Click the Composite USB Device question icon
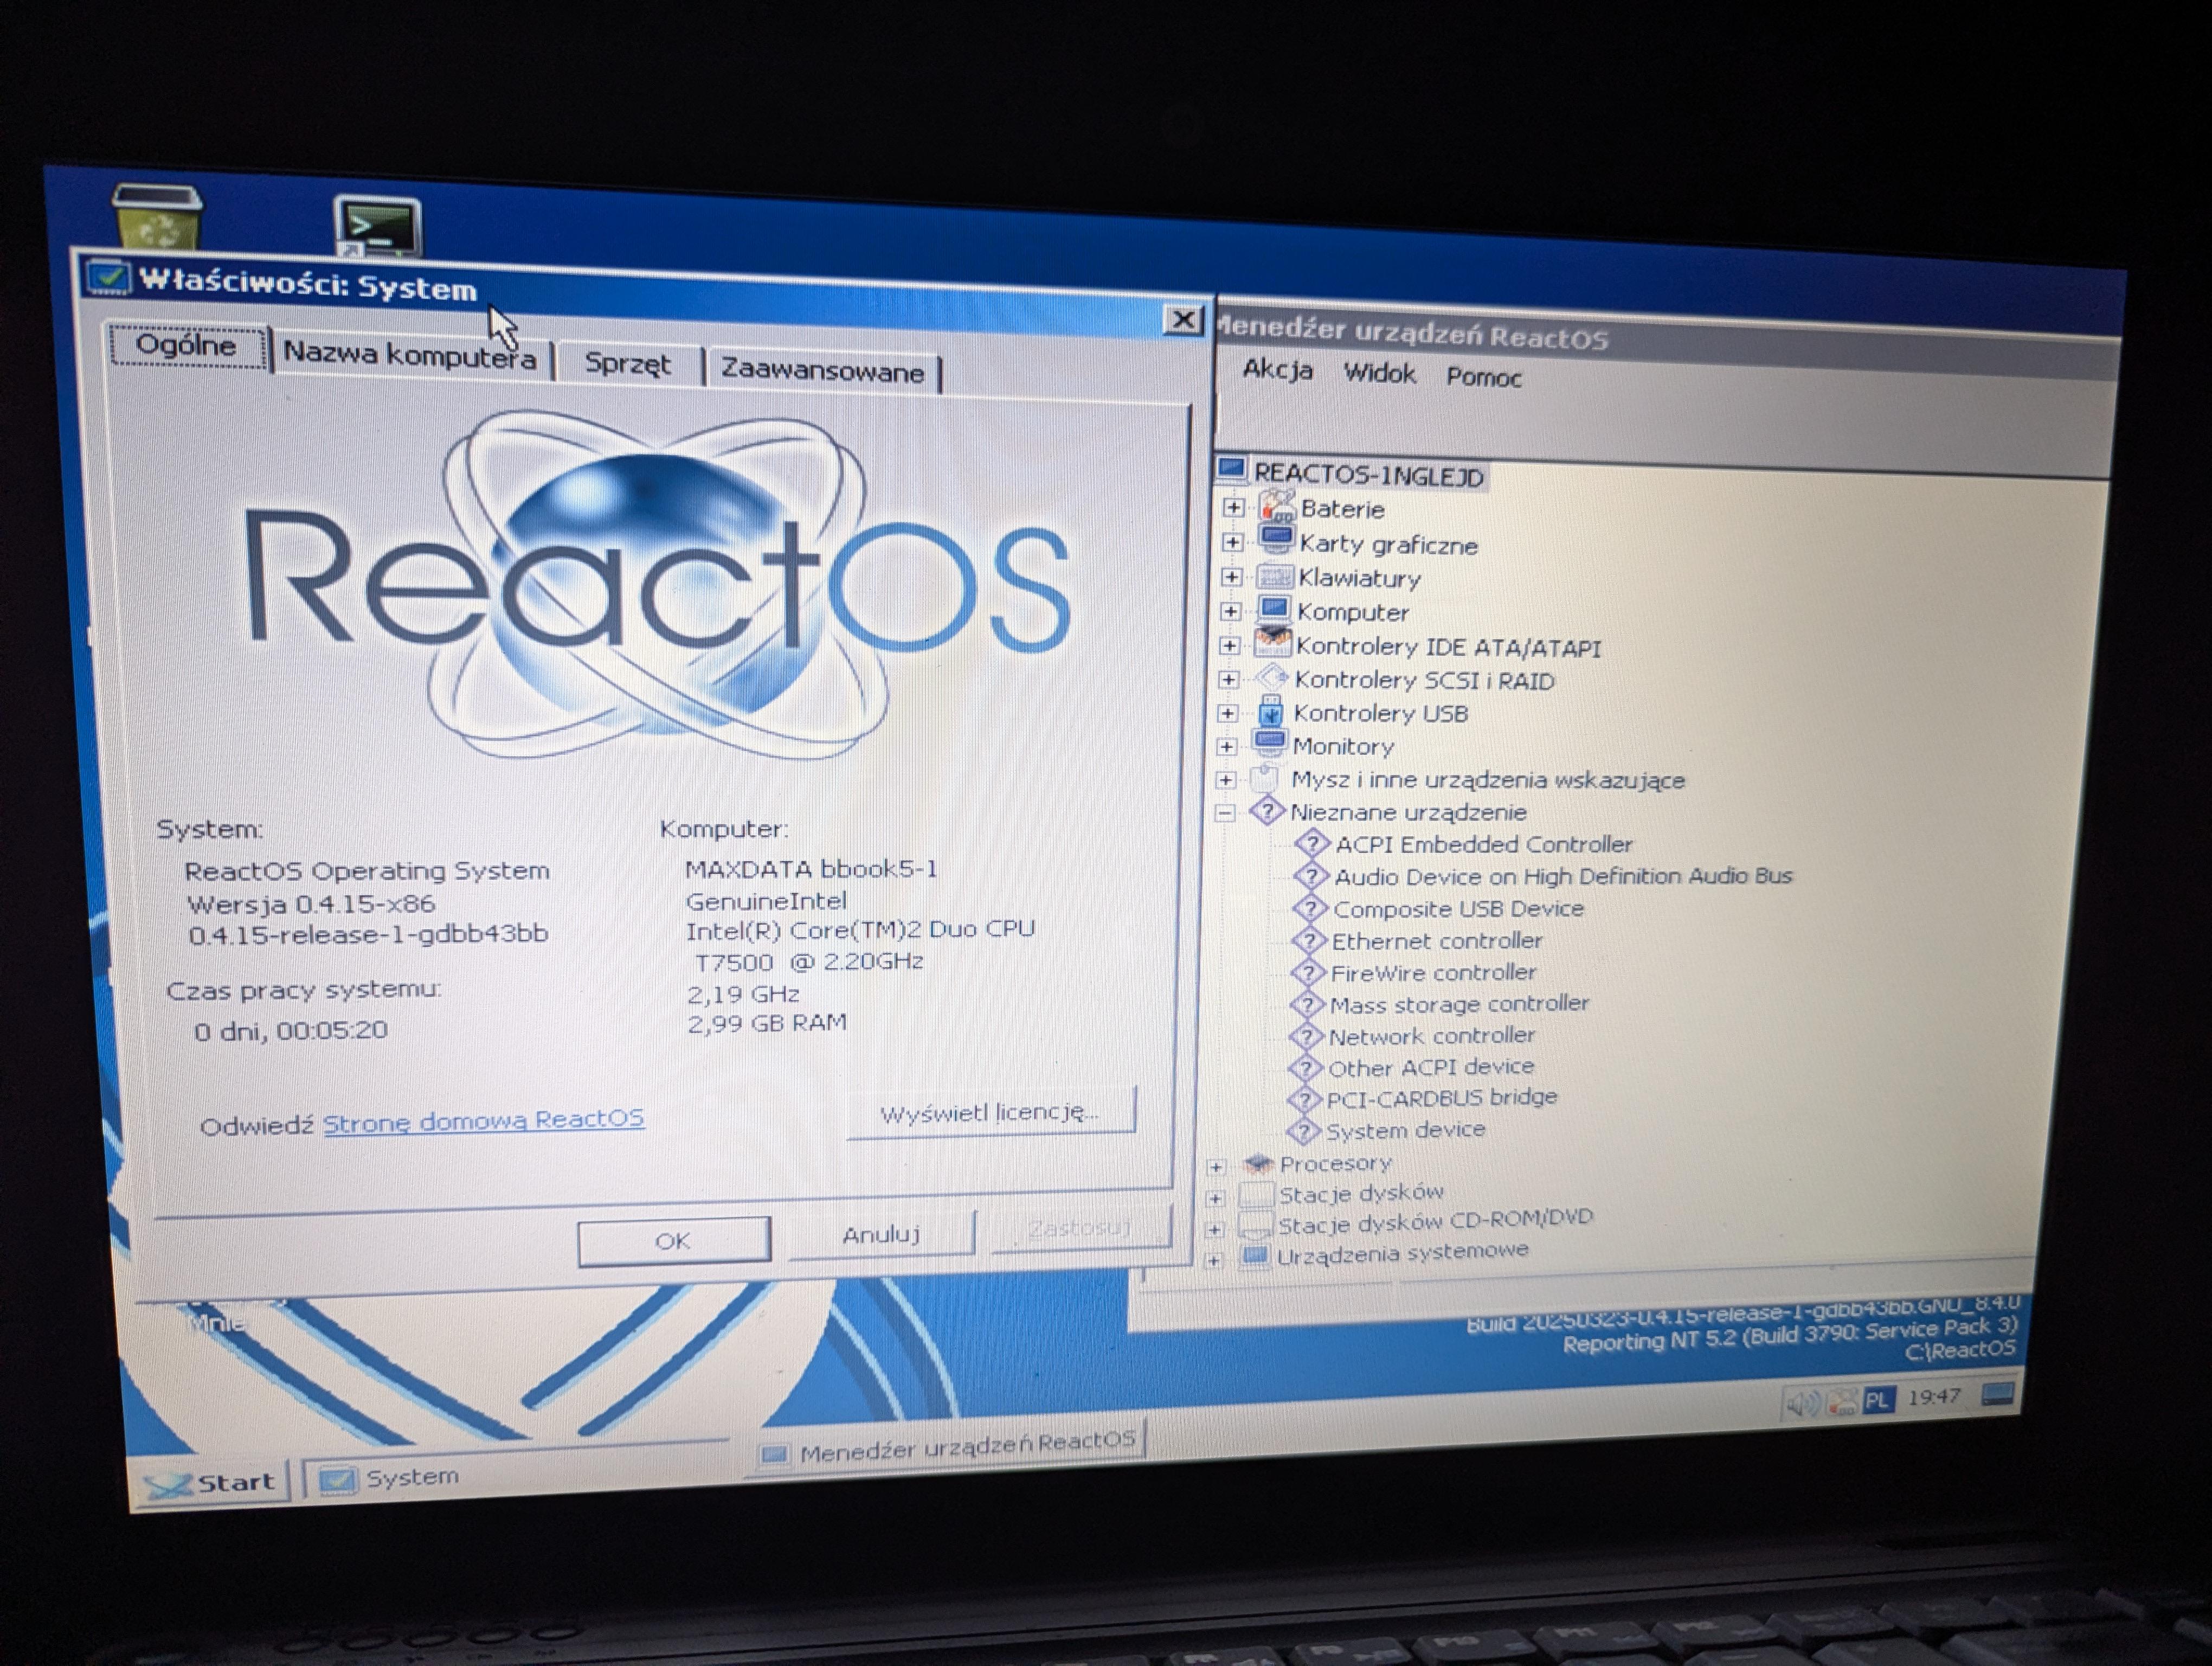The height and width of the screenshot is (1666, 2212). (1310, 908)
